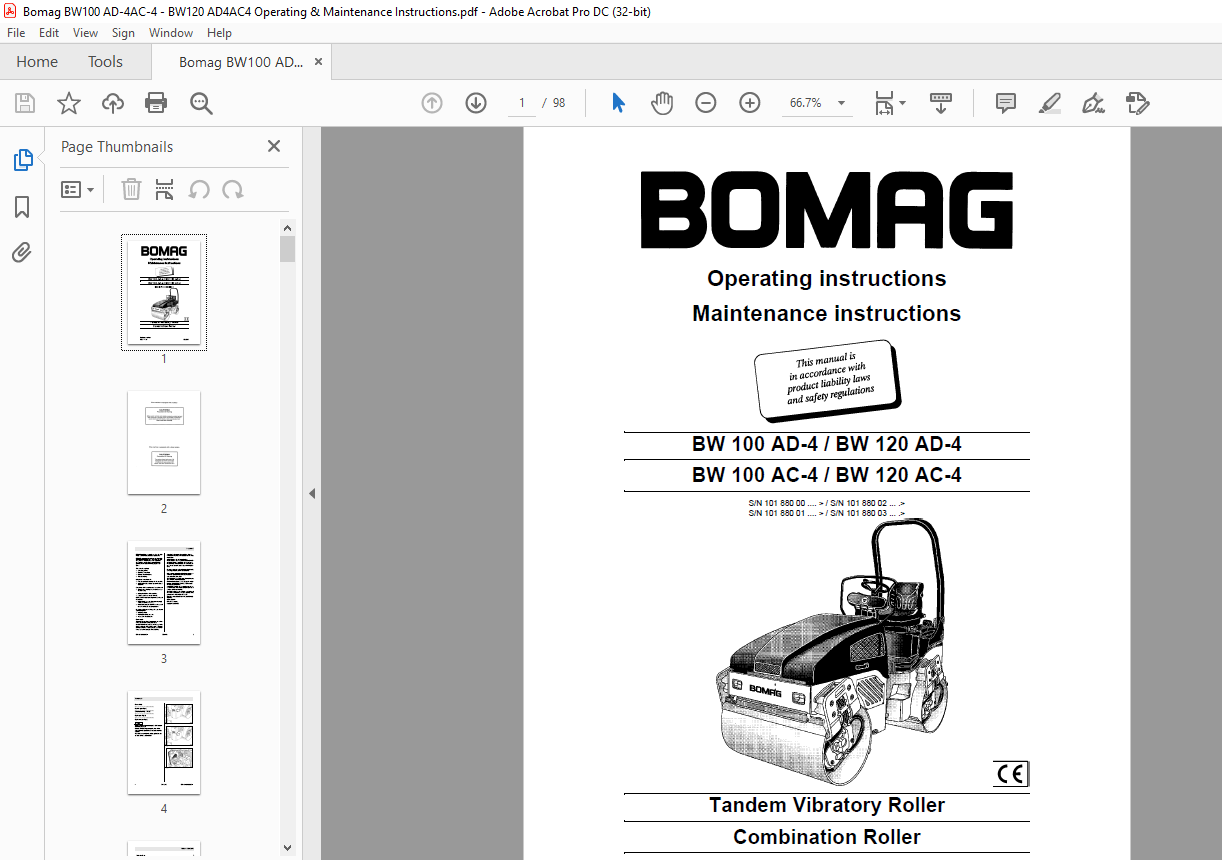The height and width of the screenshot is (860, 1222).
Task: Open the File menu
Action: click(x=16, y=33)
